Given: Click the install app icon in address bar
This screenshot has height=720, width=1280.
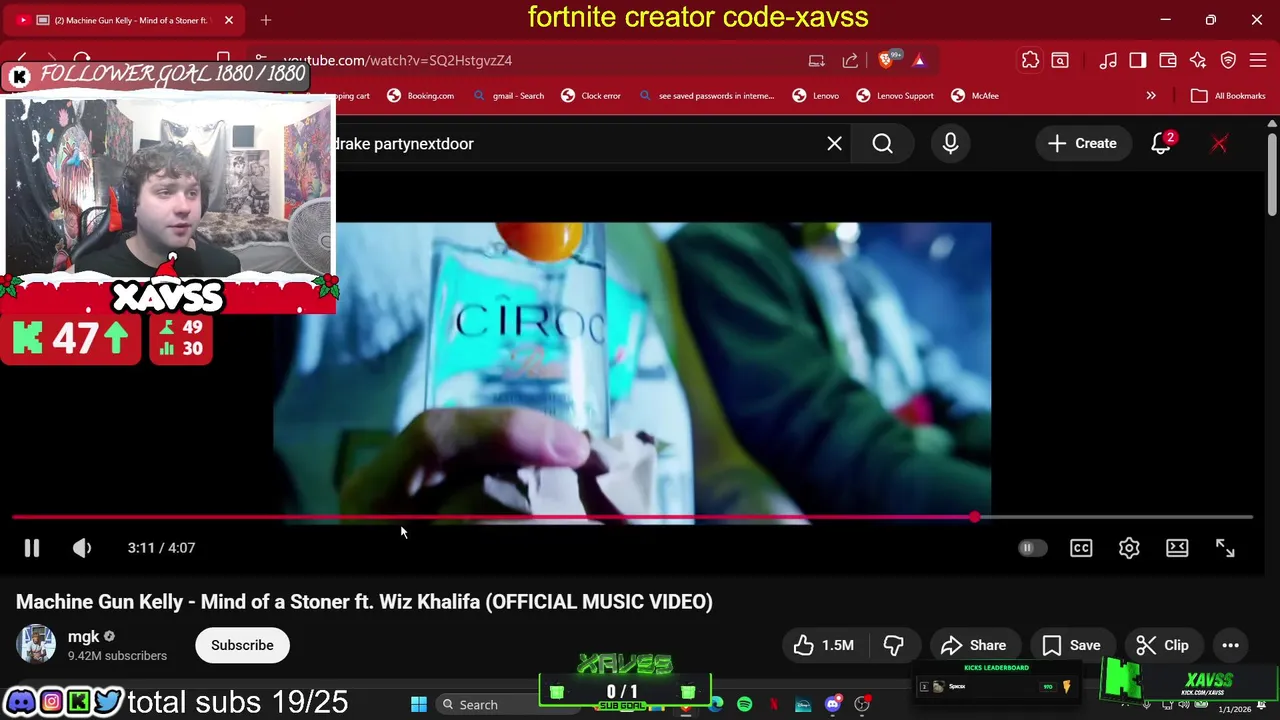Looking at the screenshot, I should click(817, 60).
